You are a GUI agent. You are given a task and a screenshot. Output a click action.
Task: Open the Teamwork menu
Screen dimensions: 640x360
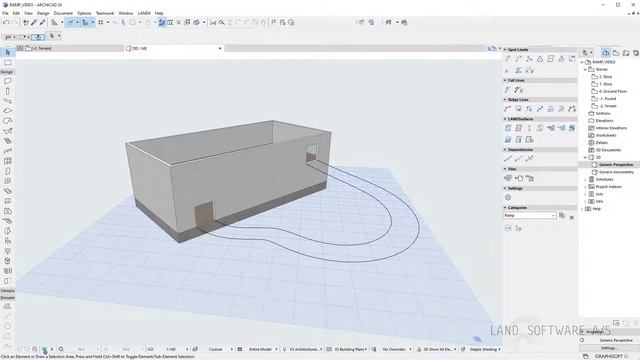[105, 13]
